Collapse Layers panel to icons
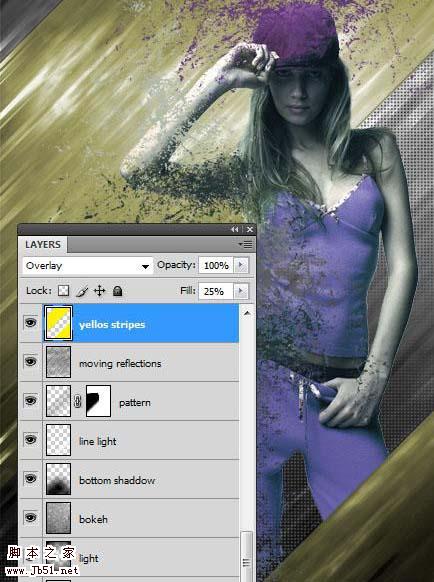This screenshot has width=434, height=582. click(235, 230)
